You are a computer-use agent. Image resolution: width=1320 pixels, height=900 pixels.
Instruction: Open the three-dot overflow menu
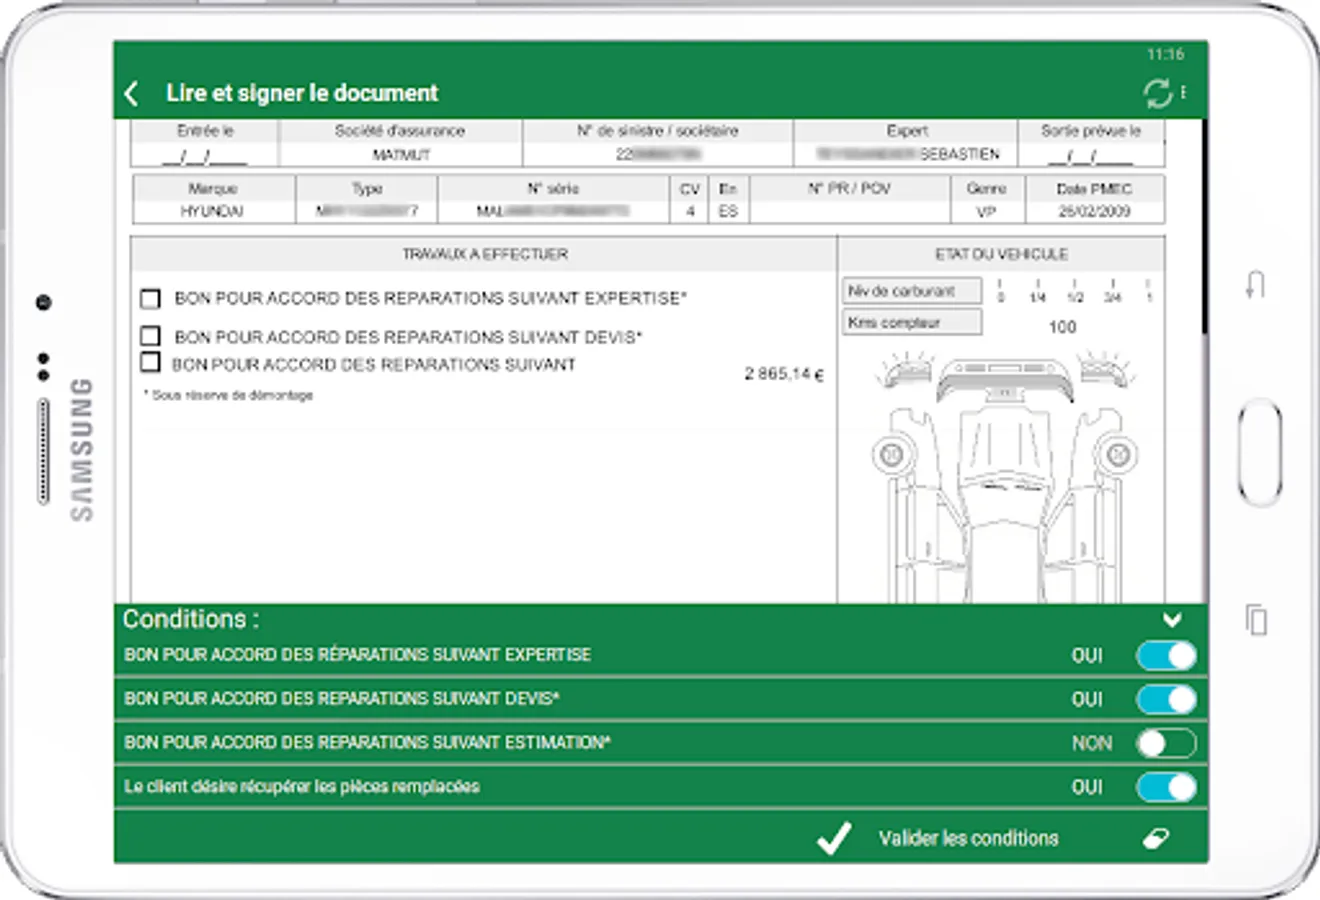pos(1186,92)
